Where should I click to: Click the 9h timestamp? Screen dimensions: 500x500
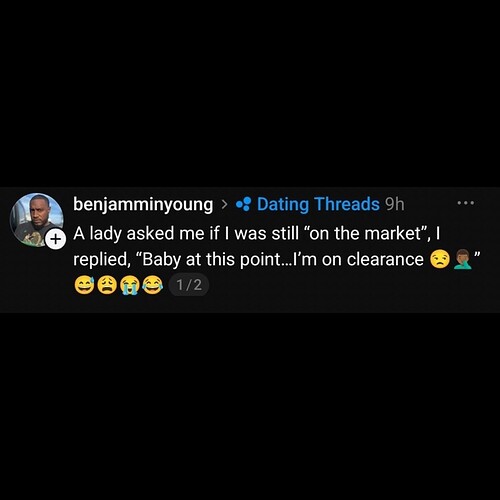point(394,204)
